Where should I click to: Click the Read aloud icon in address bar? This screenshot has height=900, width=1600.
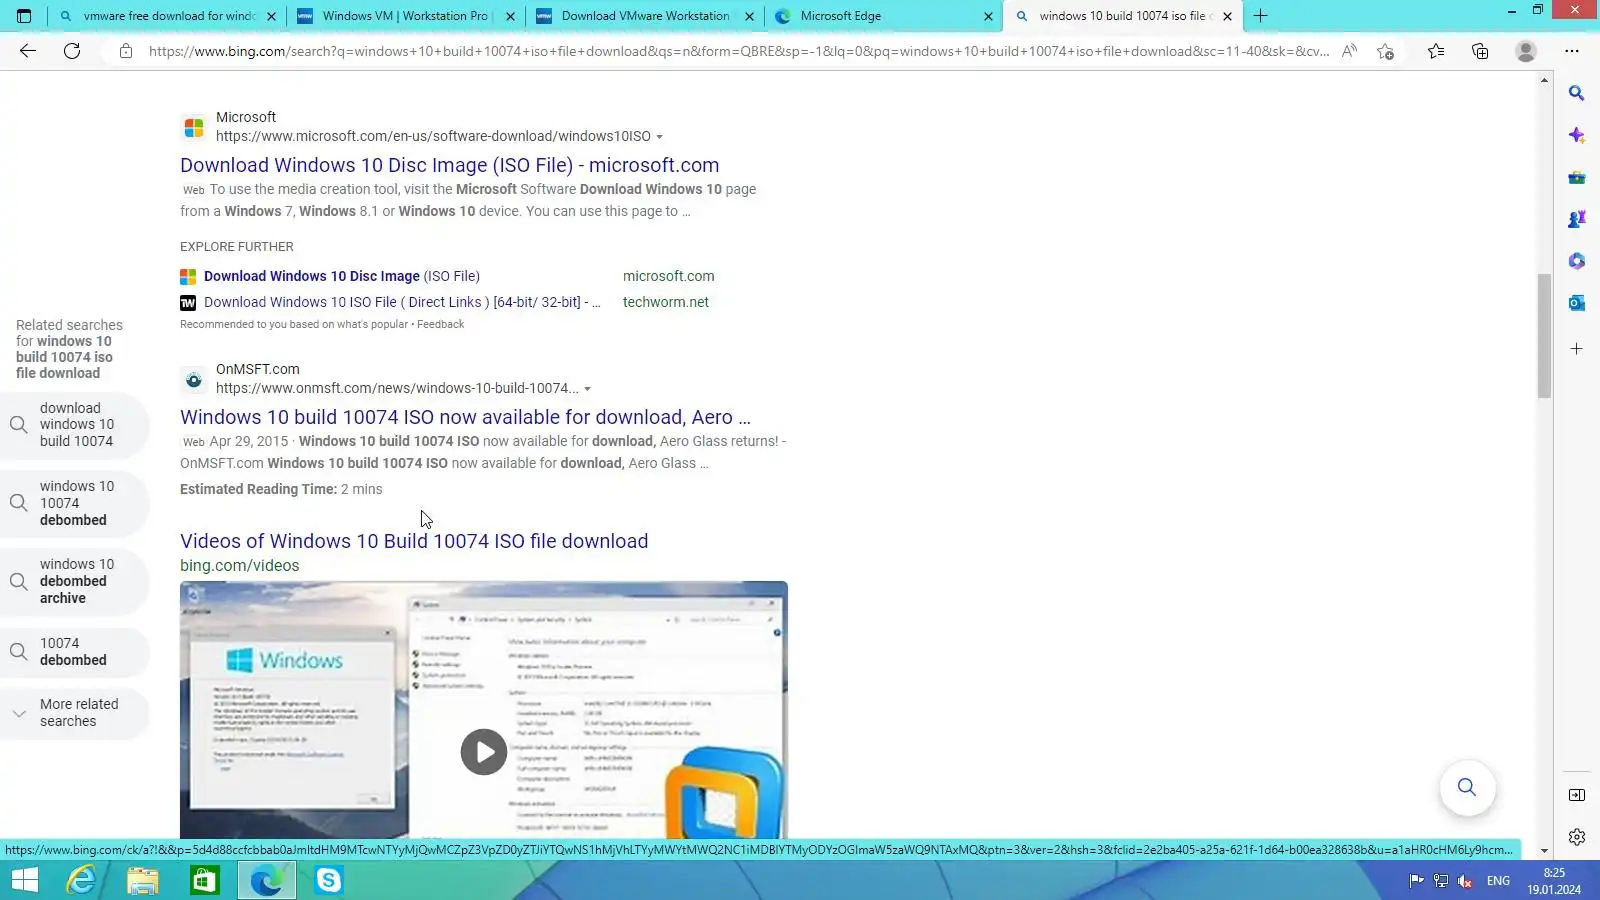pos(1349,51)
